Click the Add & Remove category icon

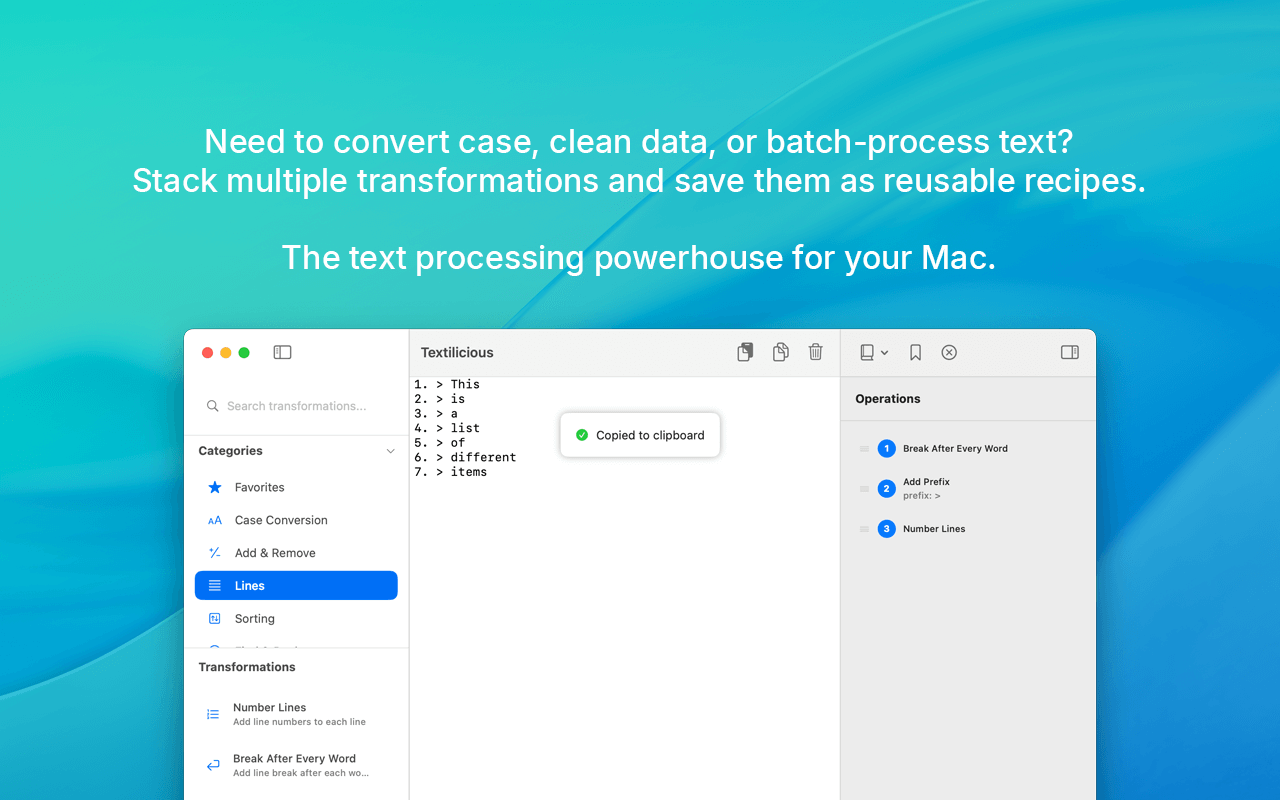pyautogui.click(x=213, y=552)
